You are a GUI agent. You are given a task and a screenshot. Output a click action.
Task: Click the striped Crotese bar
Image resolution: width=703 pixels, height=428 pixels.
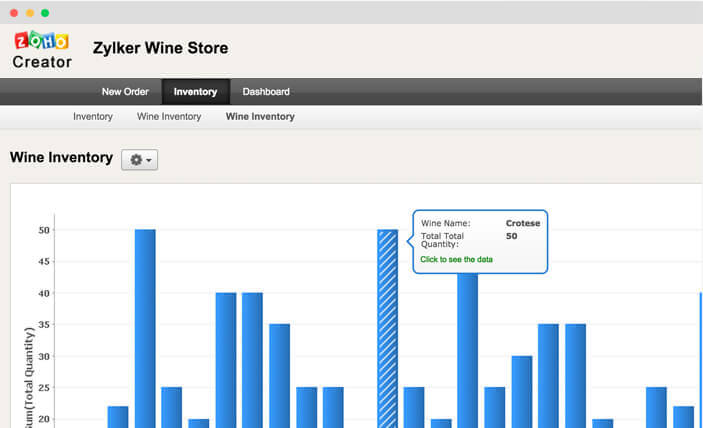click(x=387, y=329)
